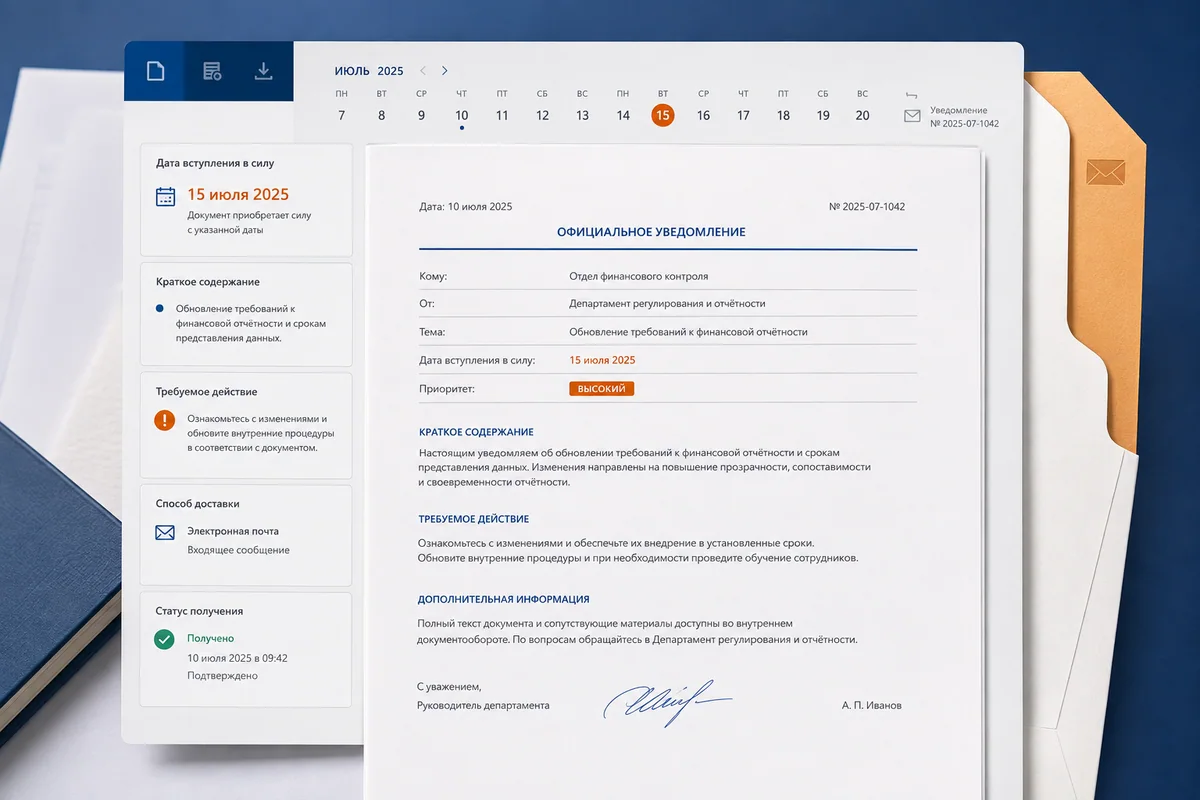The width and height of the screenshot is (1200, 800).
Task: Go to previous week with left chevron
Action: [x=423, y=71]
